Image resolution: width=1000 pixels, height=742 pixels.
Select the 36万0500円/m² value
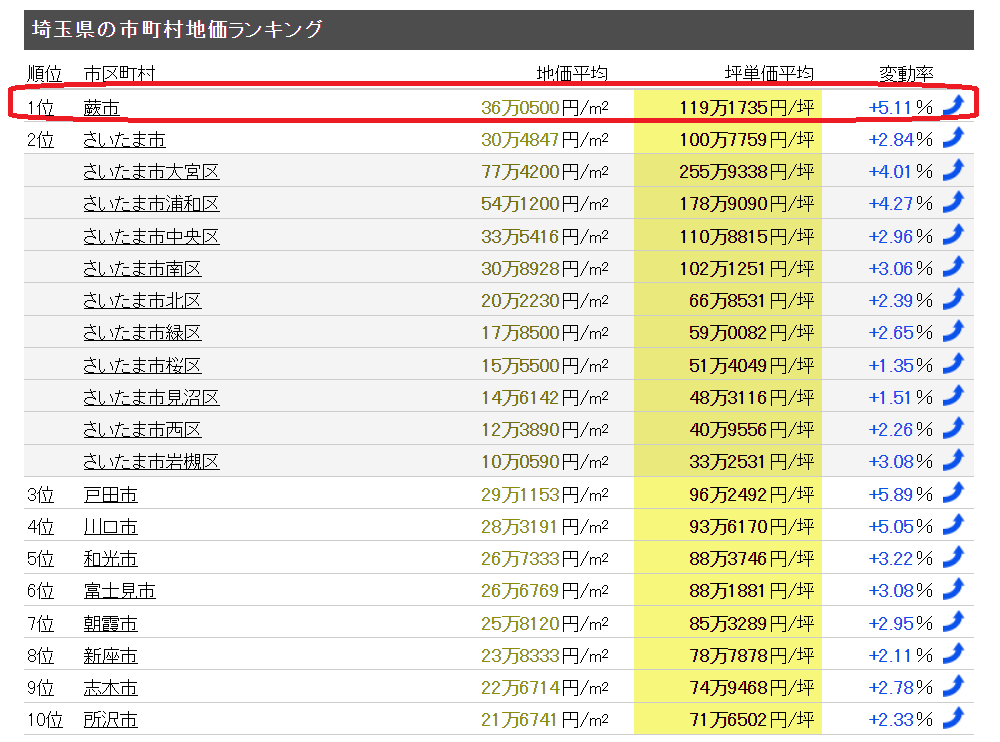545,108
